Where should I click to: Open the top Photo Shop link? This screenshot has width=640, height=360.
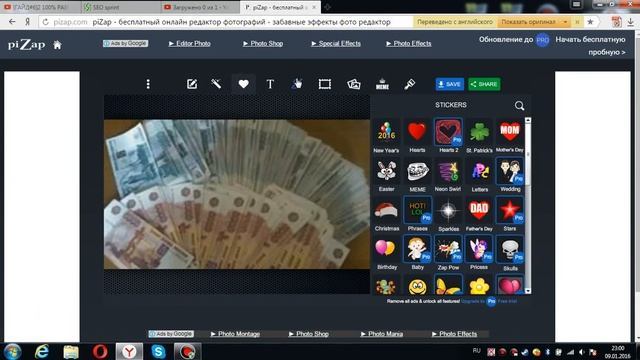pyautogui.click(x=263, y=43)
